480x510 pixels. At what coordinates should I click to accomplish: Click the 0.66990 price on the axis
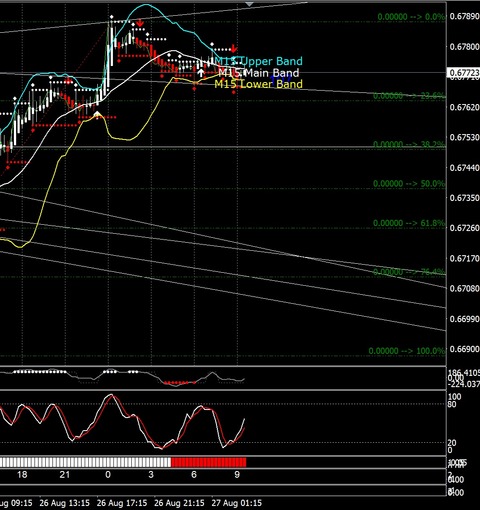(465, 319)
